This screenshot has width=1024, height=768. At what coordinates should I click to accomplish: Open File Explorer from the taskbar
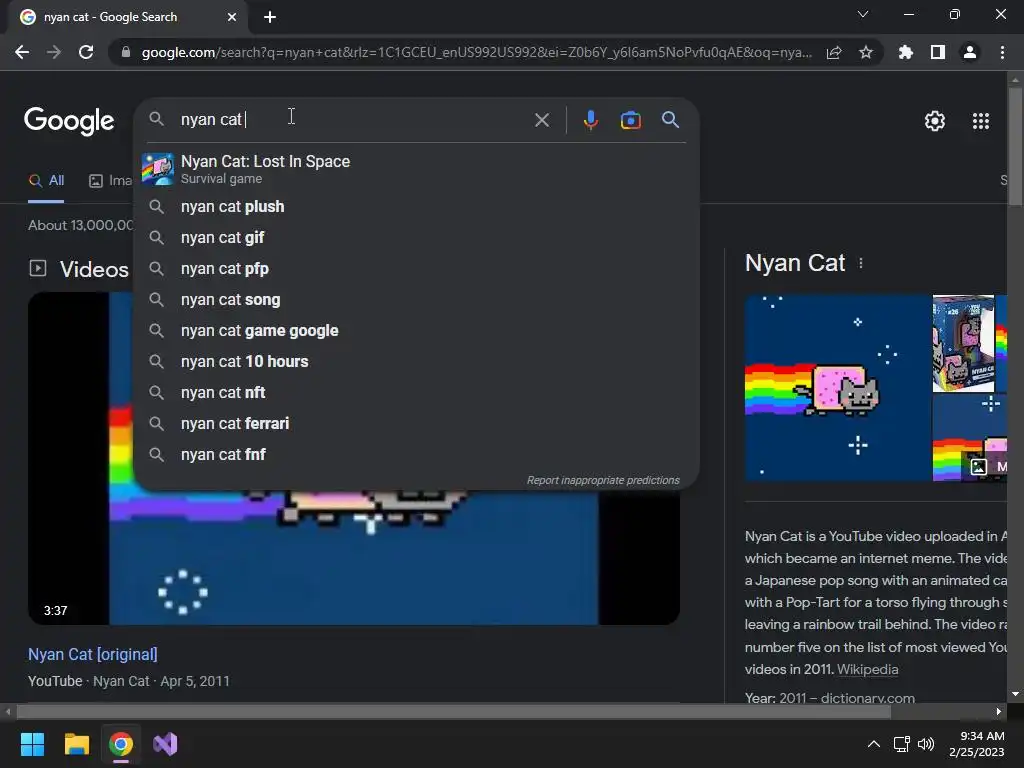click(x=76, y=744)
